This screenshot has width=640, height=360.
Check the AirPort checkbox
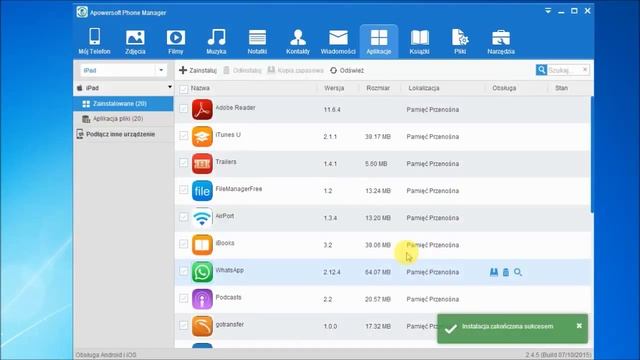(184, 217)
